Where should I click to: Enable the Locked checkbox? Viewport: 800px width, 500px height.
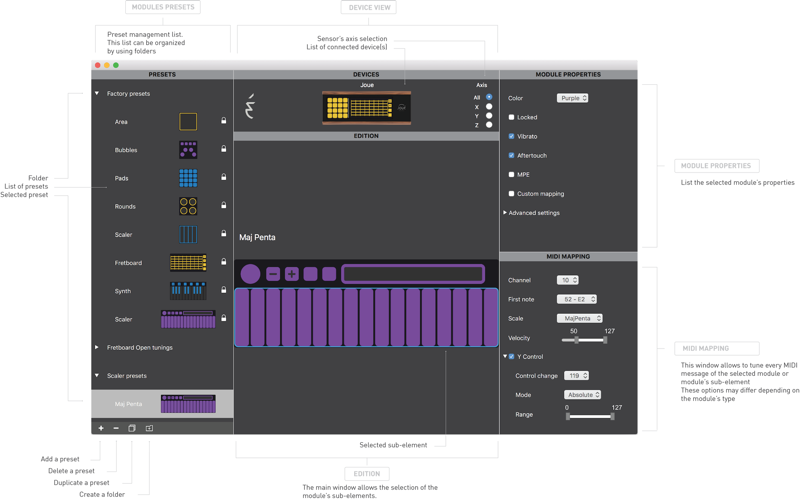pyautogui.click(x=511, y=117)
